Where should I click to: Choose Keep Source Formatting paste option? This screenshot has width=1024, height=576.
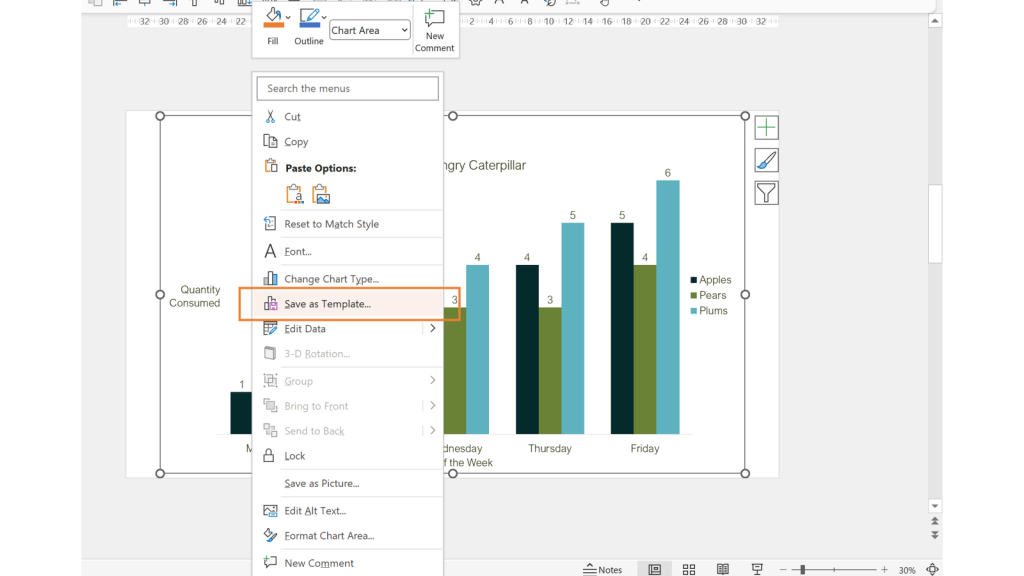pos(295,193)
